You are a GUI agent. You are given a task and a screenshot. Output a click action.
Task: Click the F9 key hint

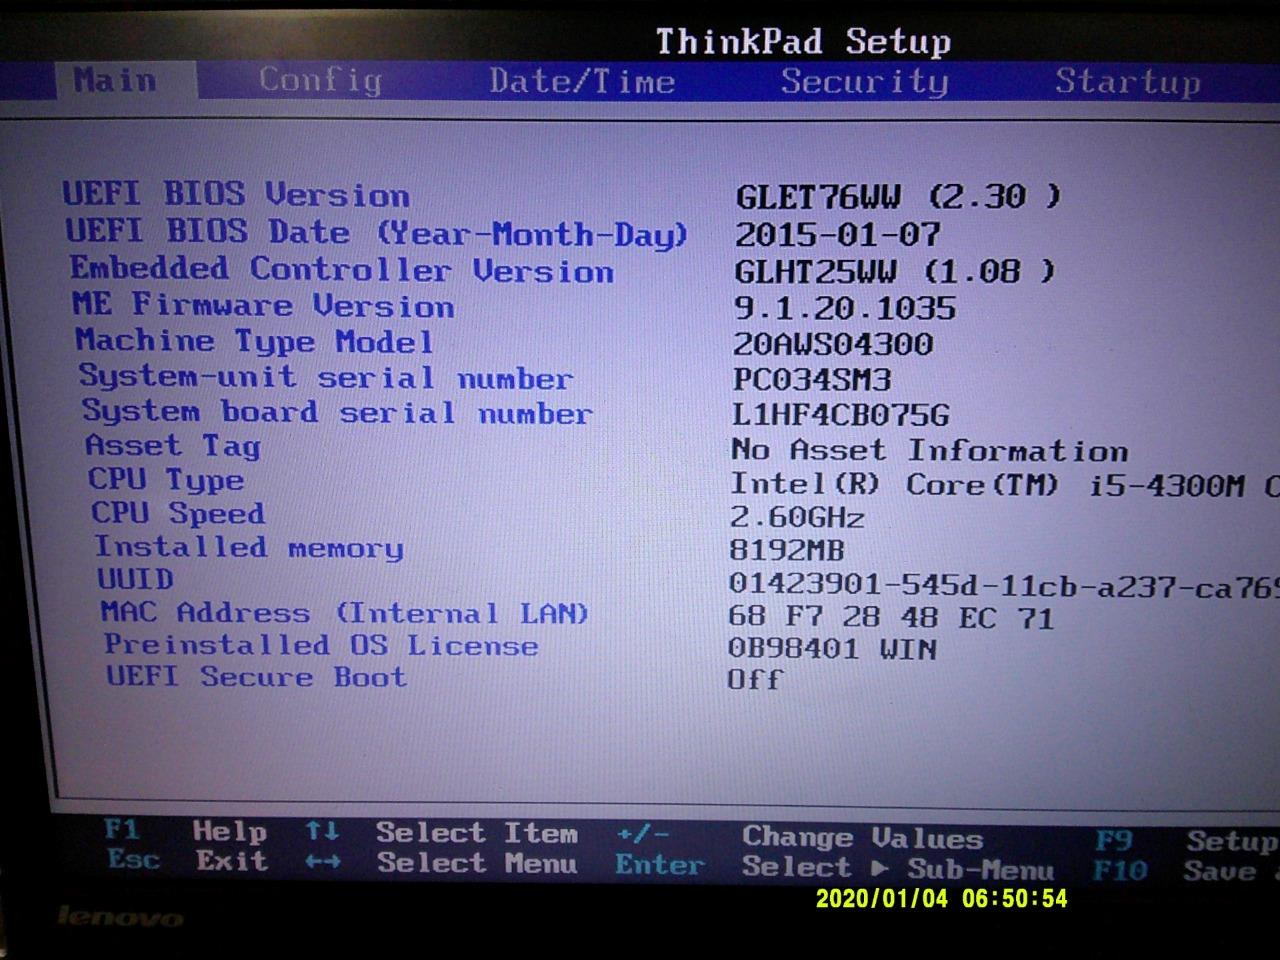tap(1113, 840)
